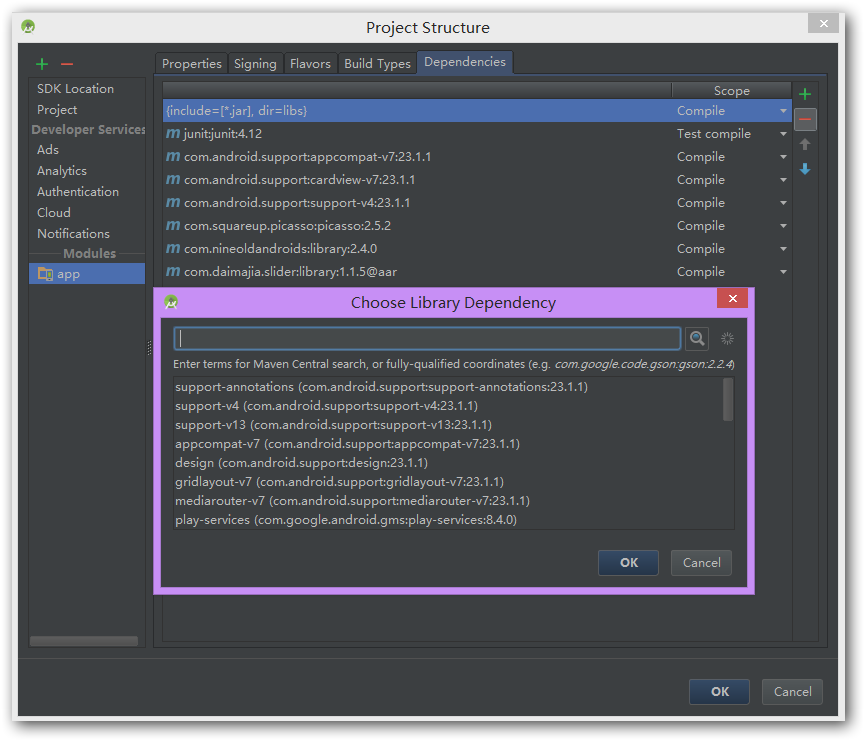The image size is (865, 741).
Task: Select com.squareup.picasso:picasso:2.5.2 row text
Action: pos(287,226)
